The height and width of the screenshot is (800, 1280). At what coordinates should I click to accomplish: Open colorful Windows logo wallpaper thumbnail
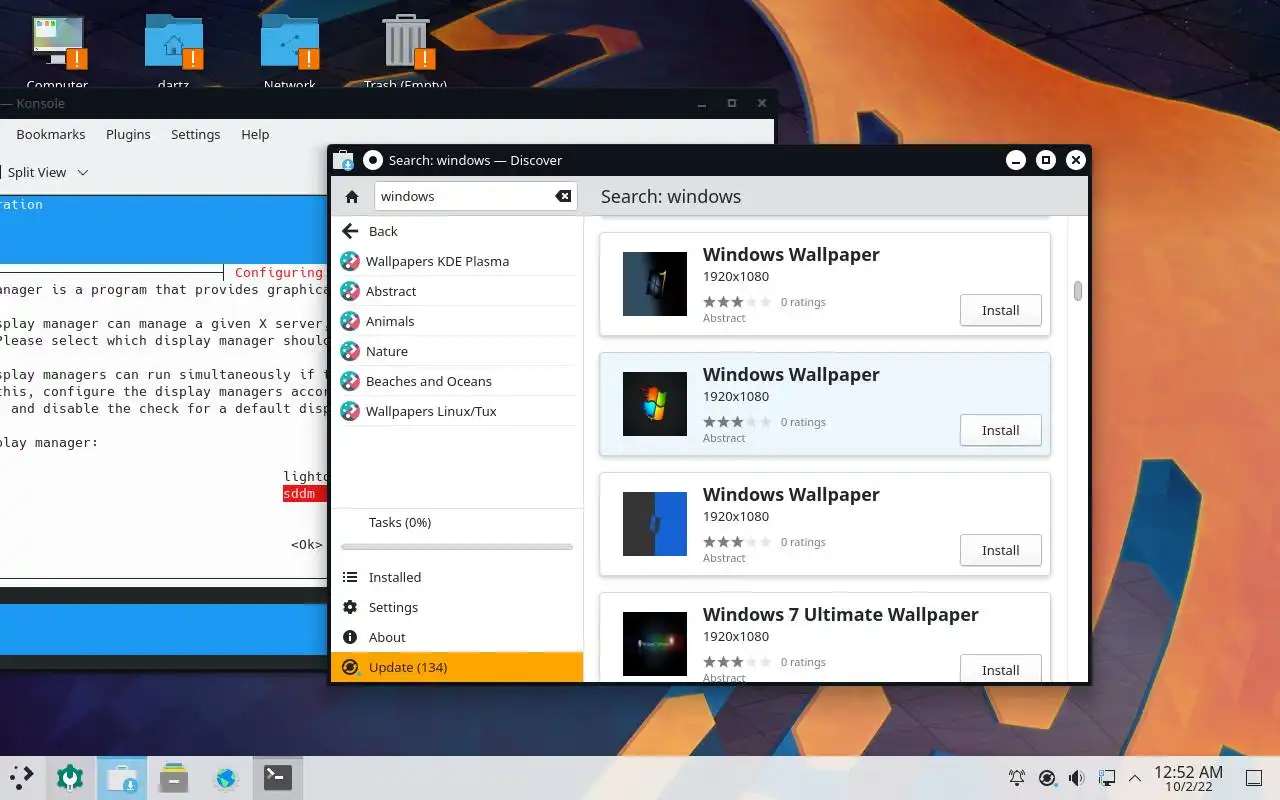point(655,404)
